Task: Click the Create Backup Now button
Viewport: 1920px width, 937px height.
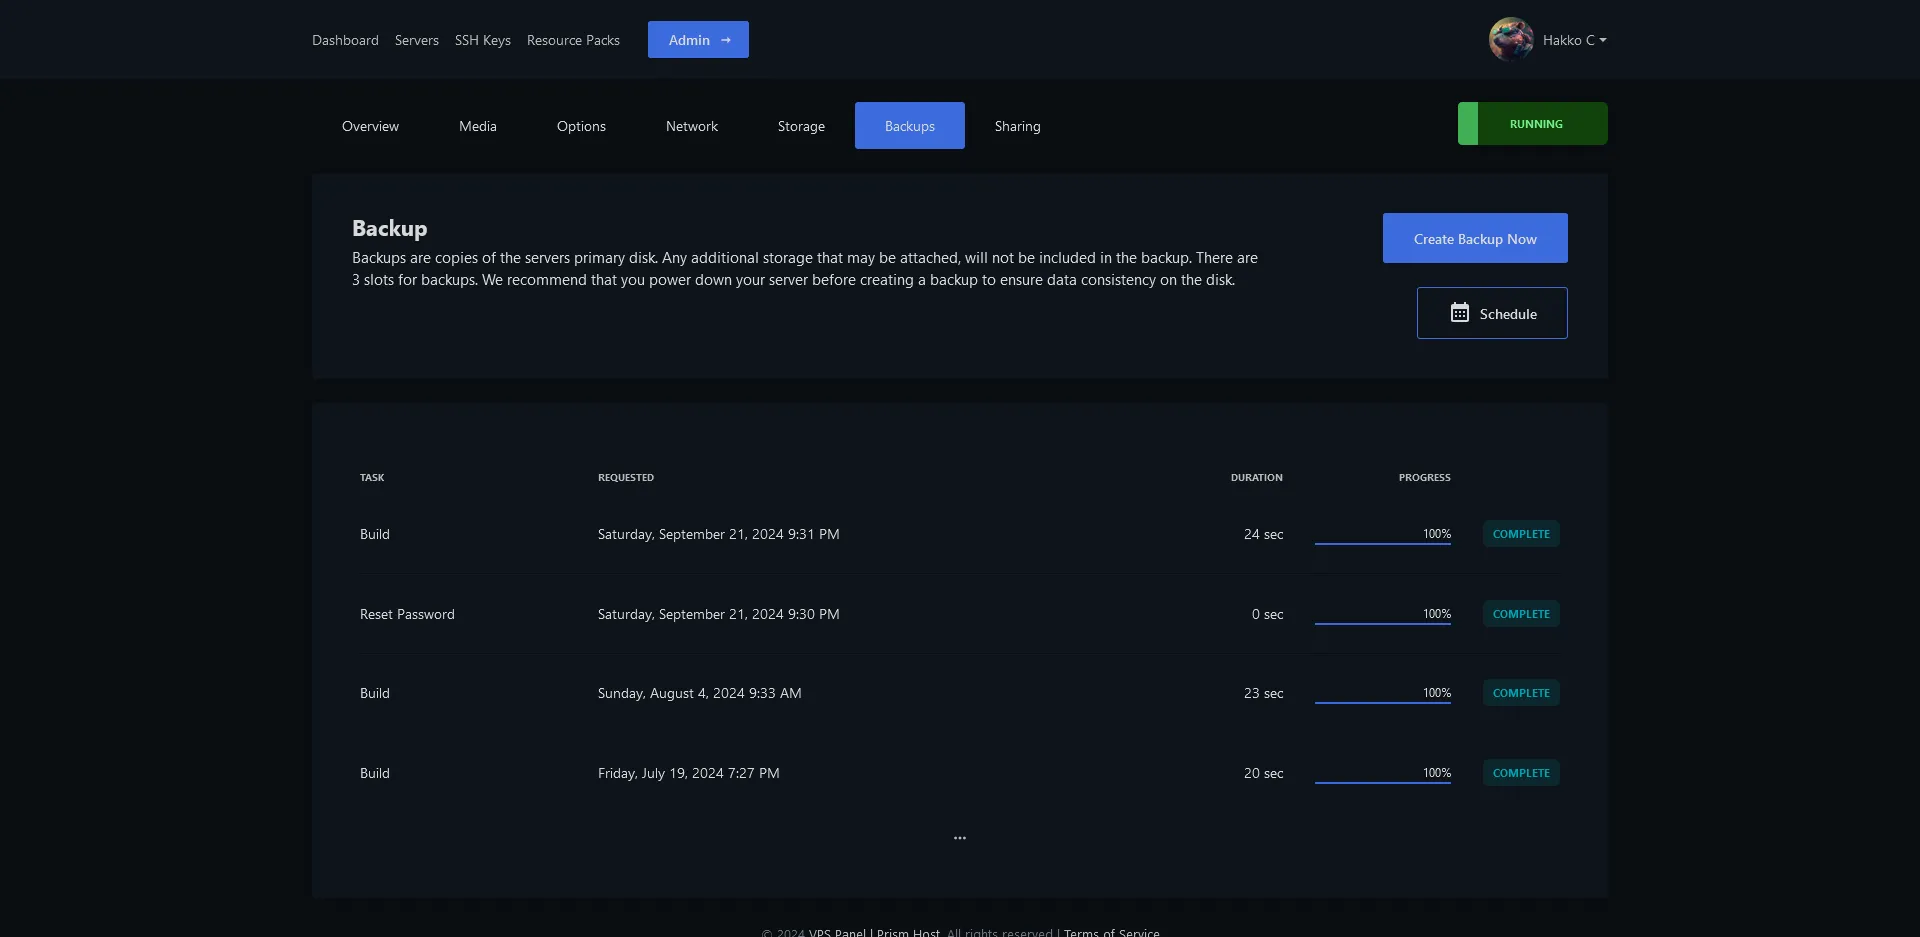Action: (x=1474, y=239)
